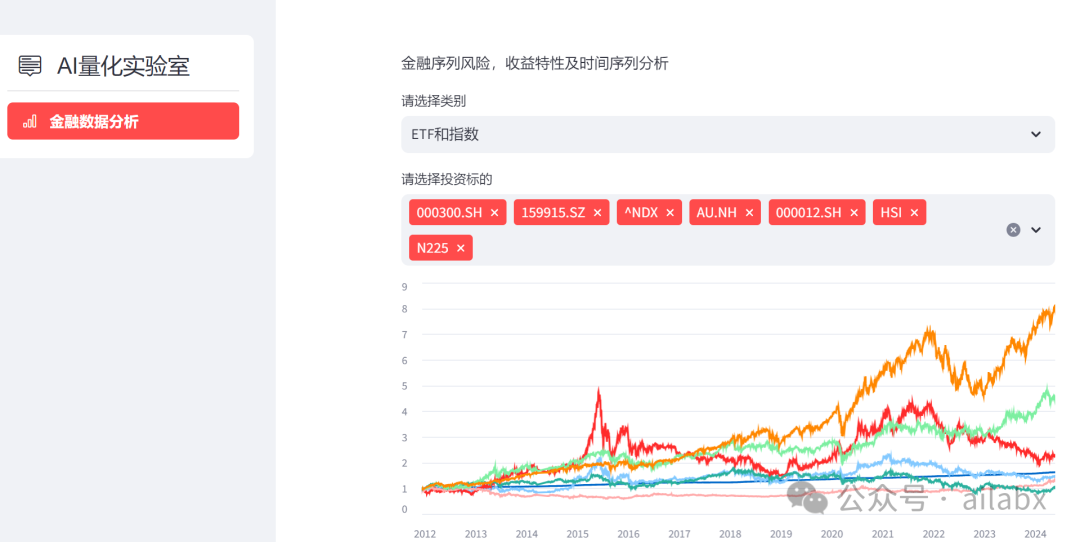Image resolution: width=1080 pixels, height=542 pixels.
Task: Remove the AU.NH tag
Action: (x=749, y=213)
